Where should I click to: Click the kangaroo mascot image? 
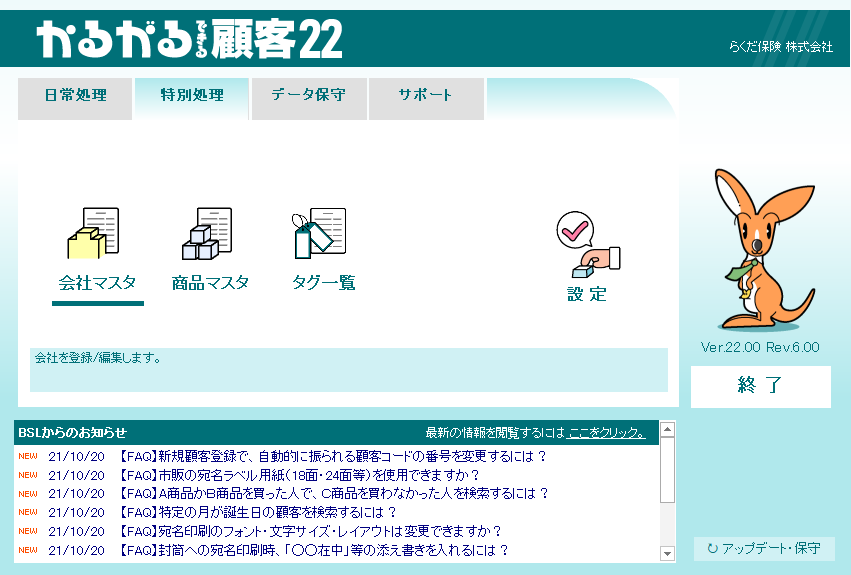click(765, 250)
